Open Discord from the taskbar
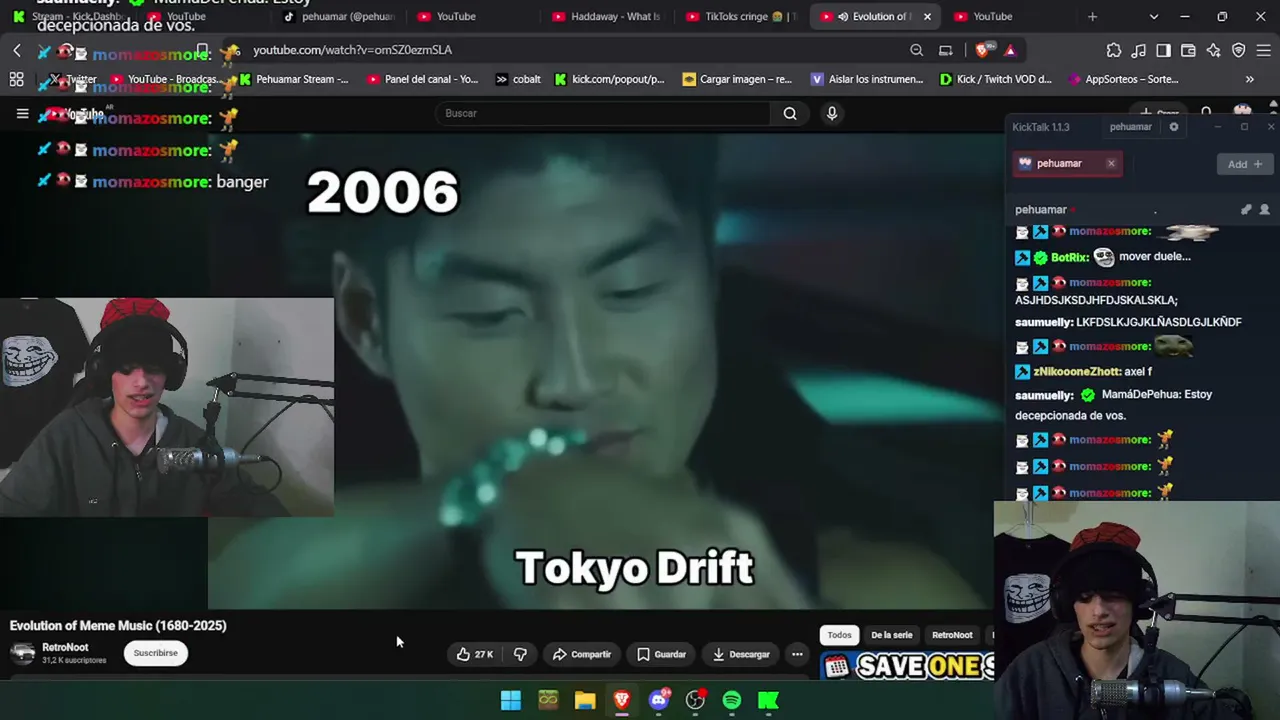This screenshot has width=1280, height=720. pos(659,700)
